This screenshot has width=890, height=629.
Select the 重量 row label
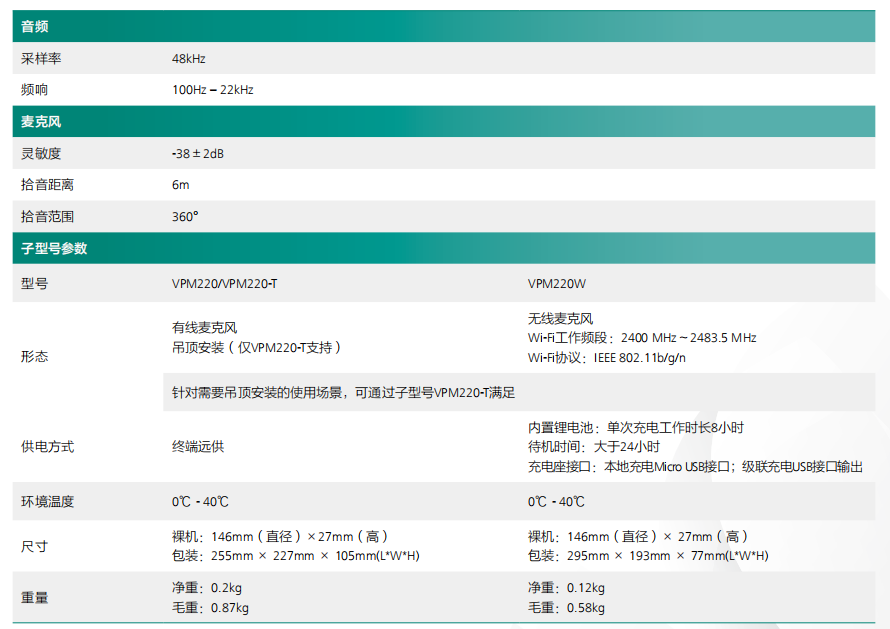tap(34, 597)
